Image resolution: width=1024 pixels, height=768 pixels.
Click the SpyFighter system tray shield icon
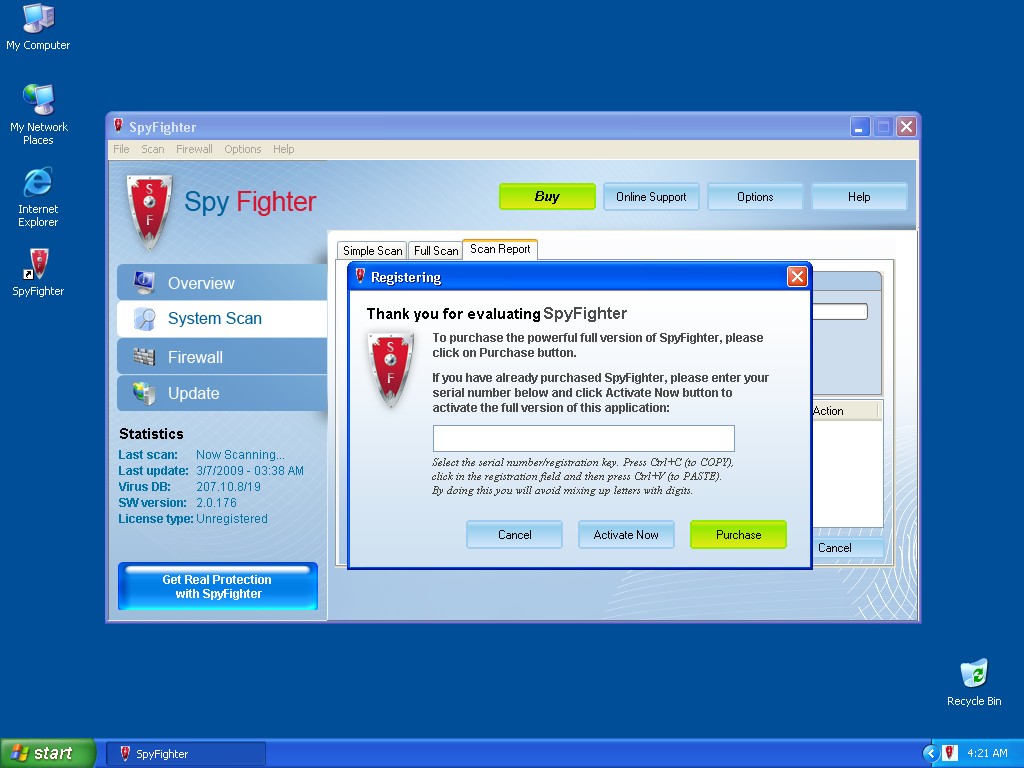click(x=950, y=753)
